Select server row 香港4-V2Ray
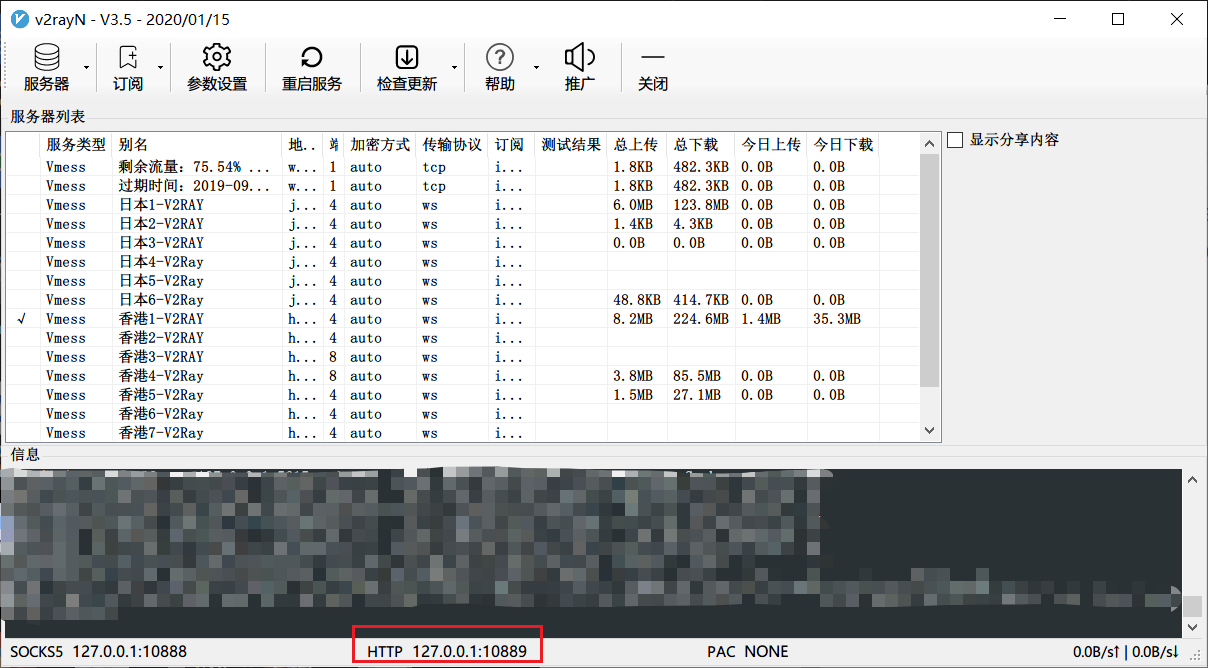1208x668 pixels. [x=463, y=376]
